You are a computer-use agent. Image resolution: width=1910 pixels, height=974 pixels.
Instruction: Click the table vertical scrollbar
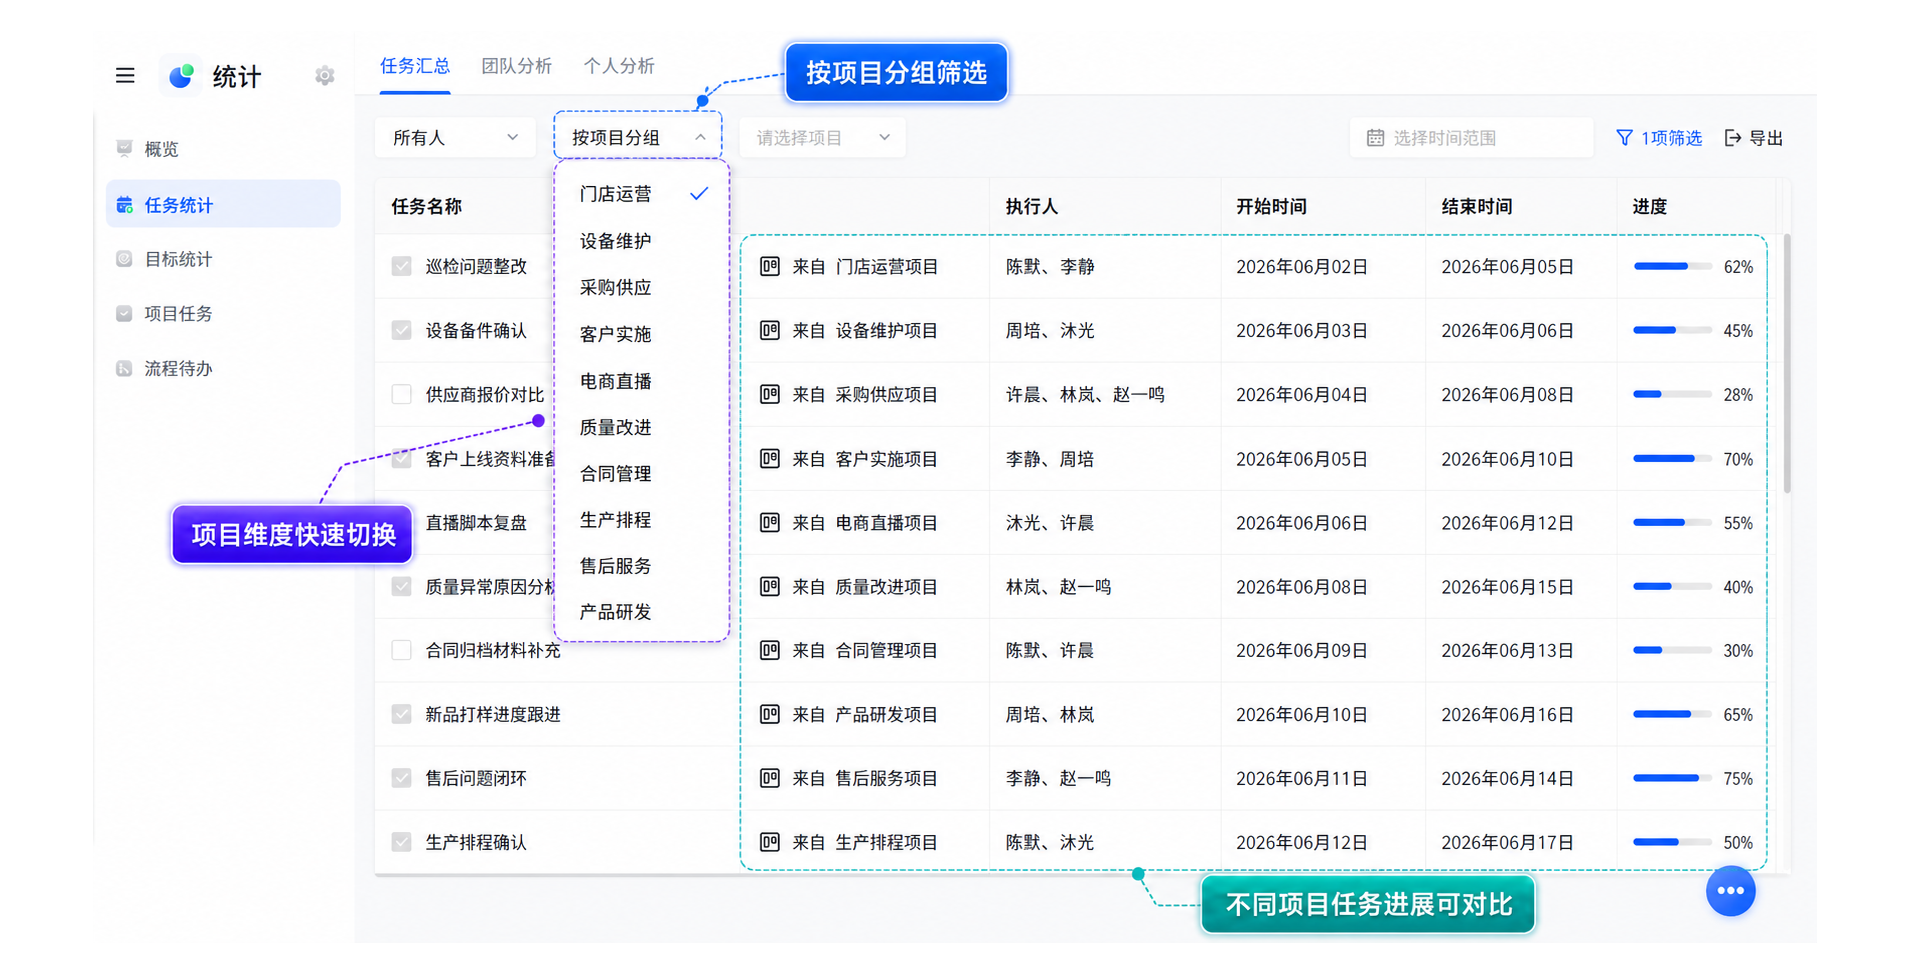pos(1786,365)
